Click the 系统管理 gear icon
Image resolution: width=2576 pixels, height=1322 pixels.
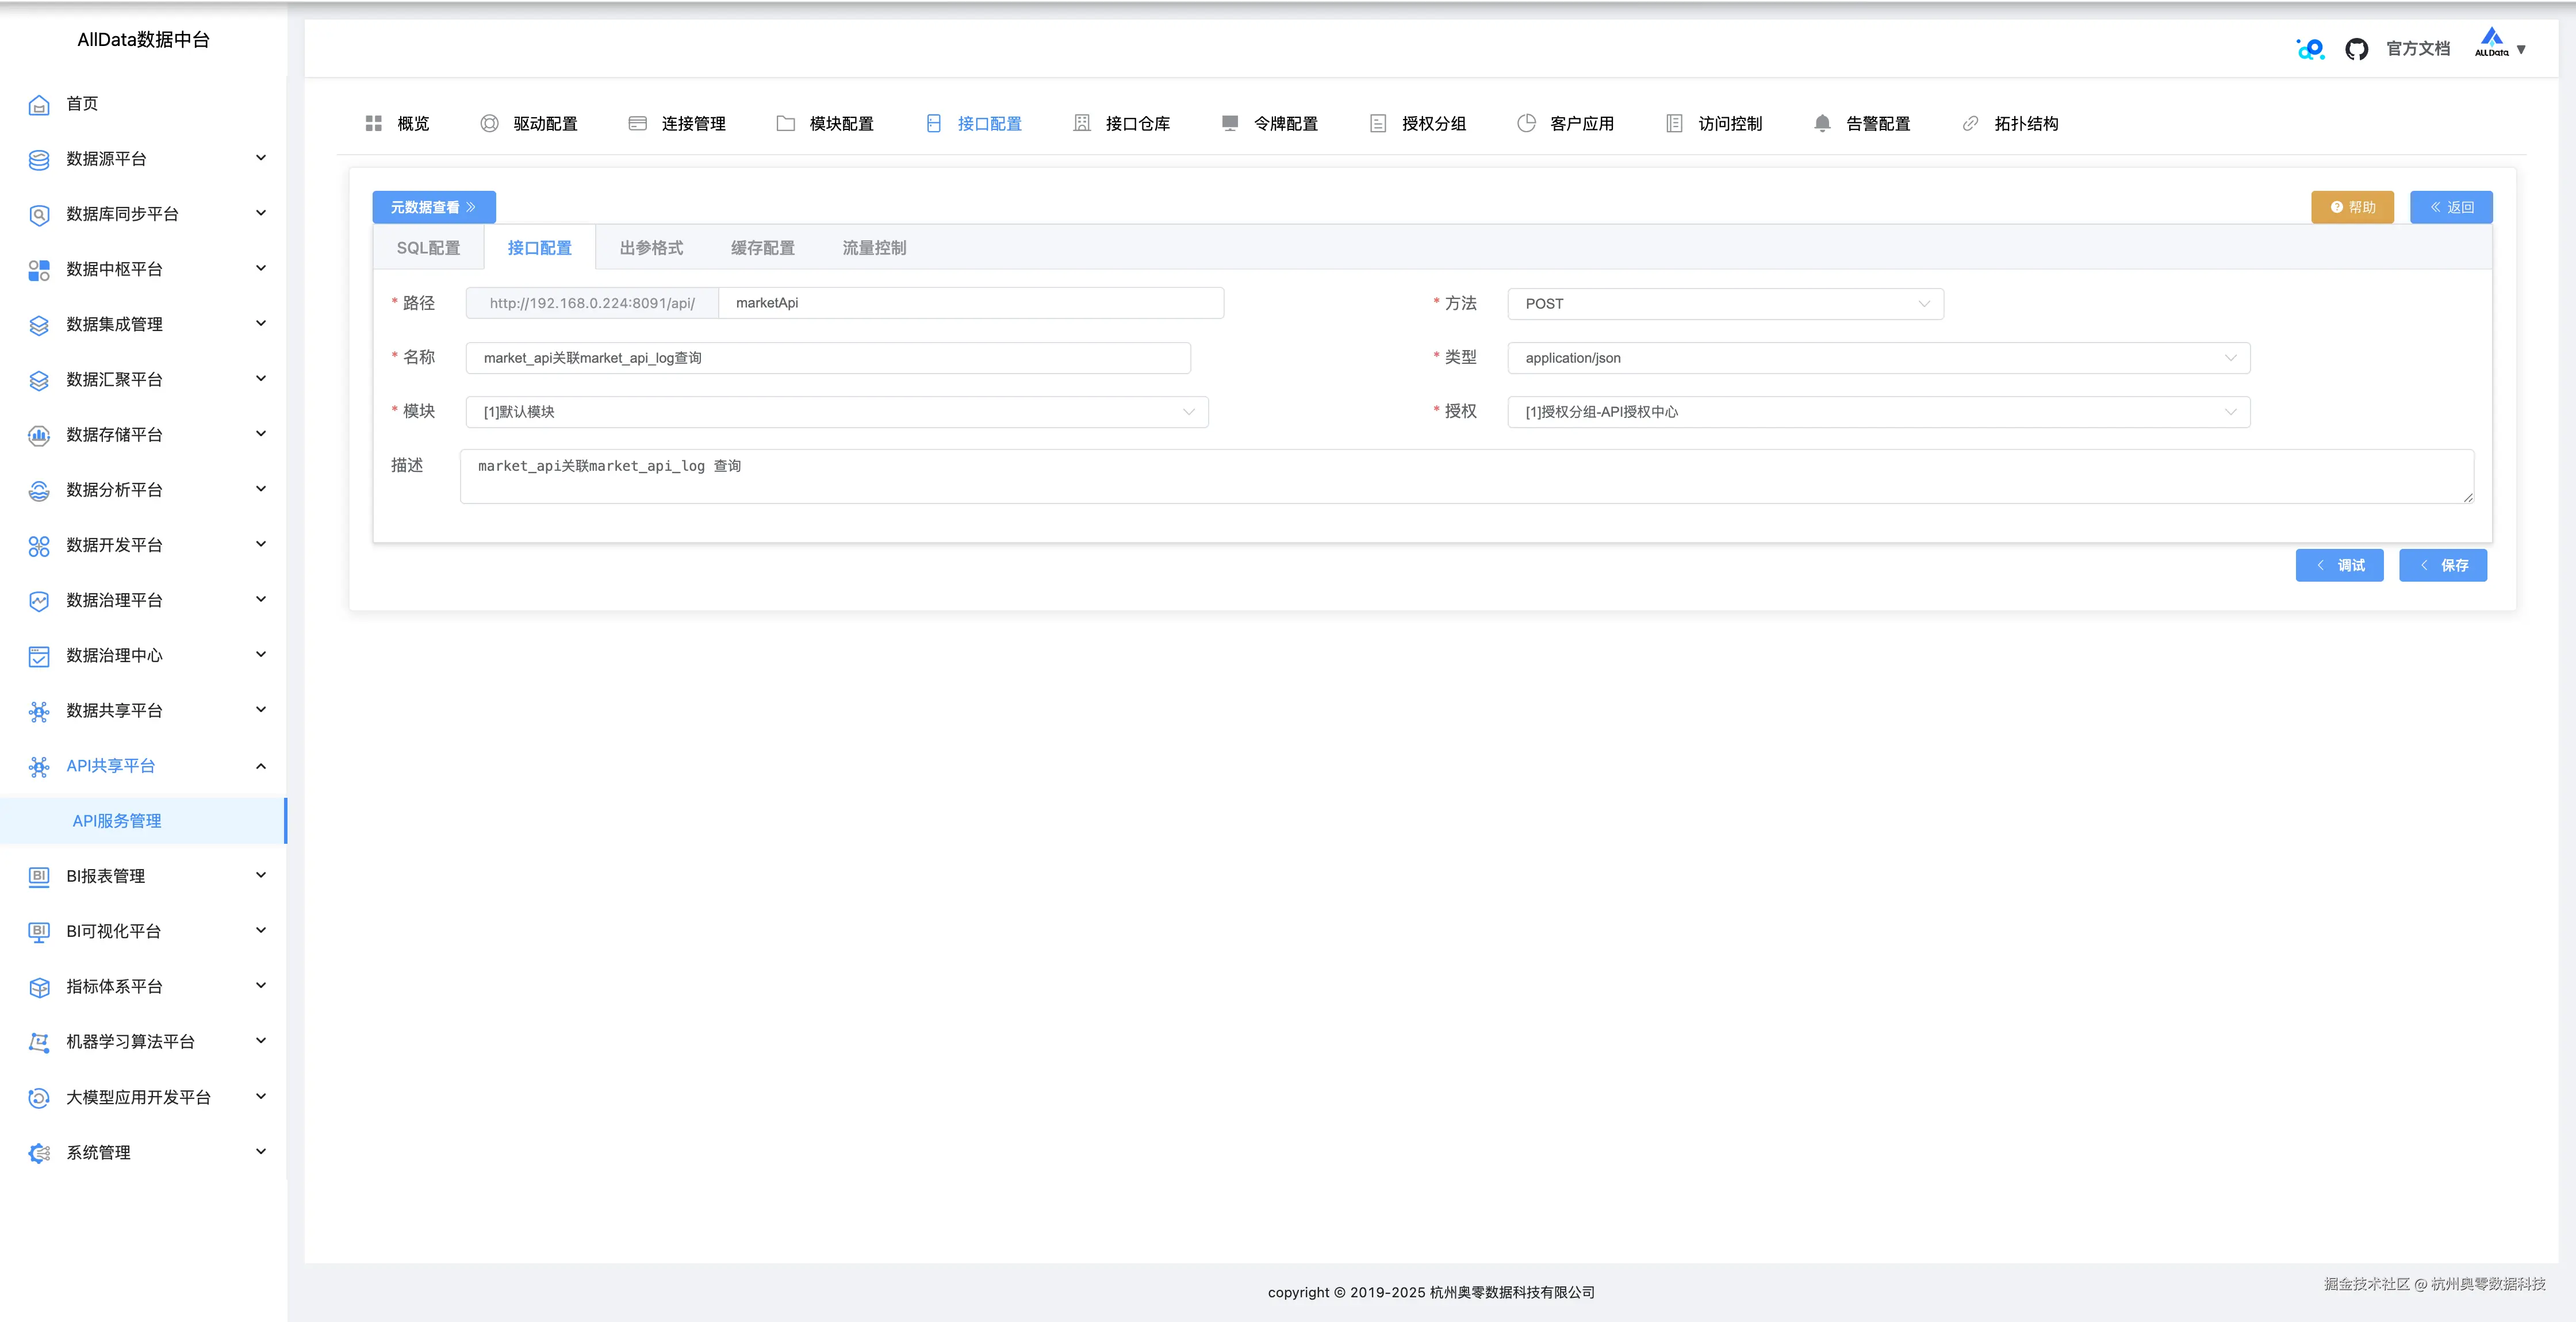point(39,1153)
